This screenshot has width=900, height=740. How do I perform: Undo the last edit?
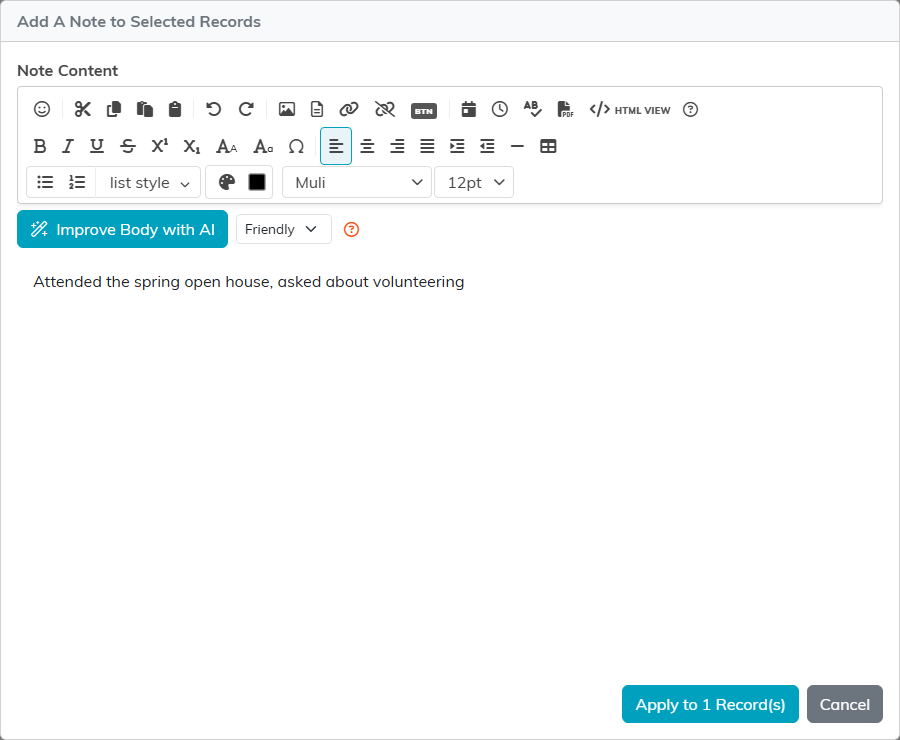pyautogui.click(x=214, y=109)
